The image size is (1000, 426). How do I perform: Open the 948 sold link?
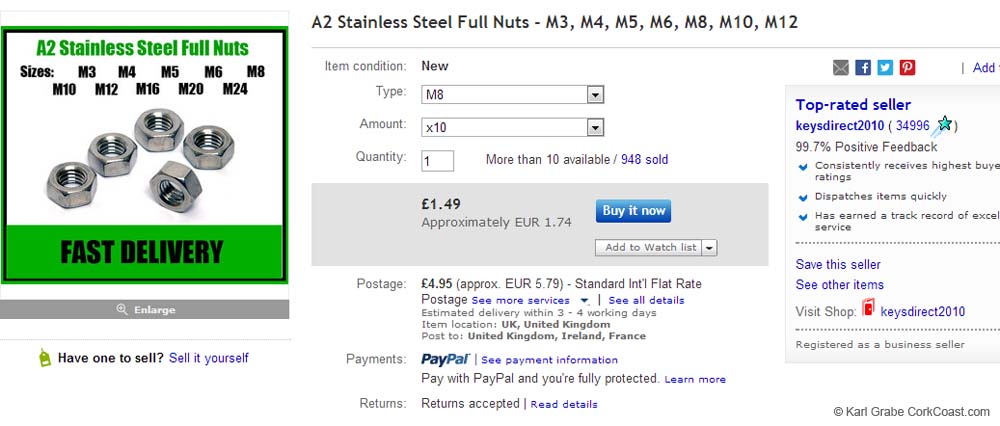click(644, 160)
